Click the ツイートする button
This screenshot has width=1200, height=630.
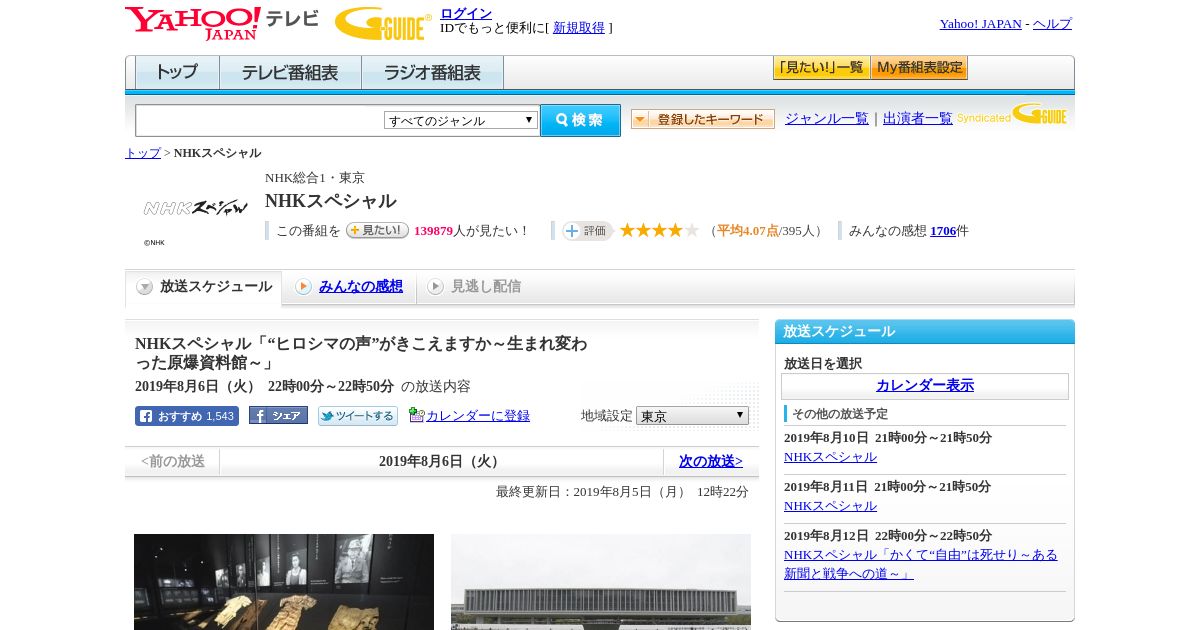[358, 416]
